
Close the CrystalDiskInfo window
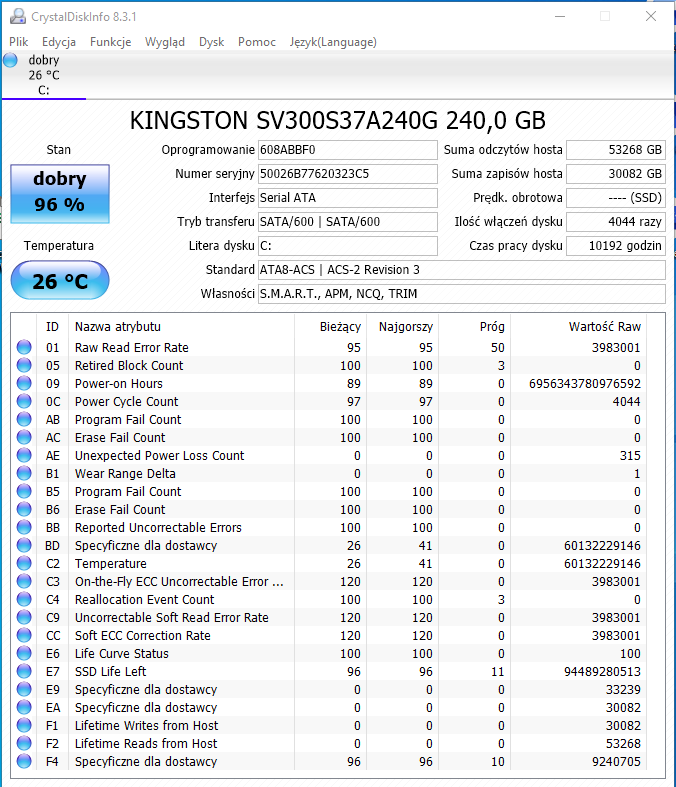[x=651, y=17]
